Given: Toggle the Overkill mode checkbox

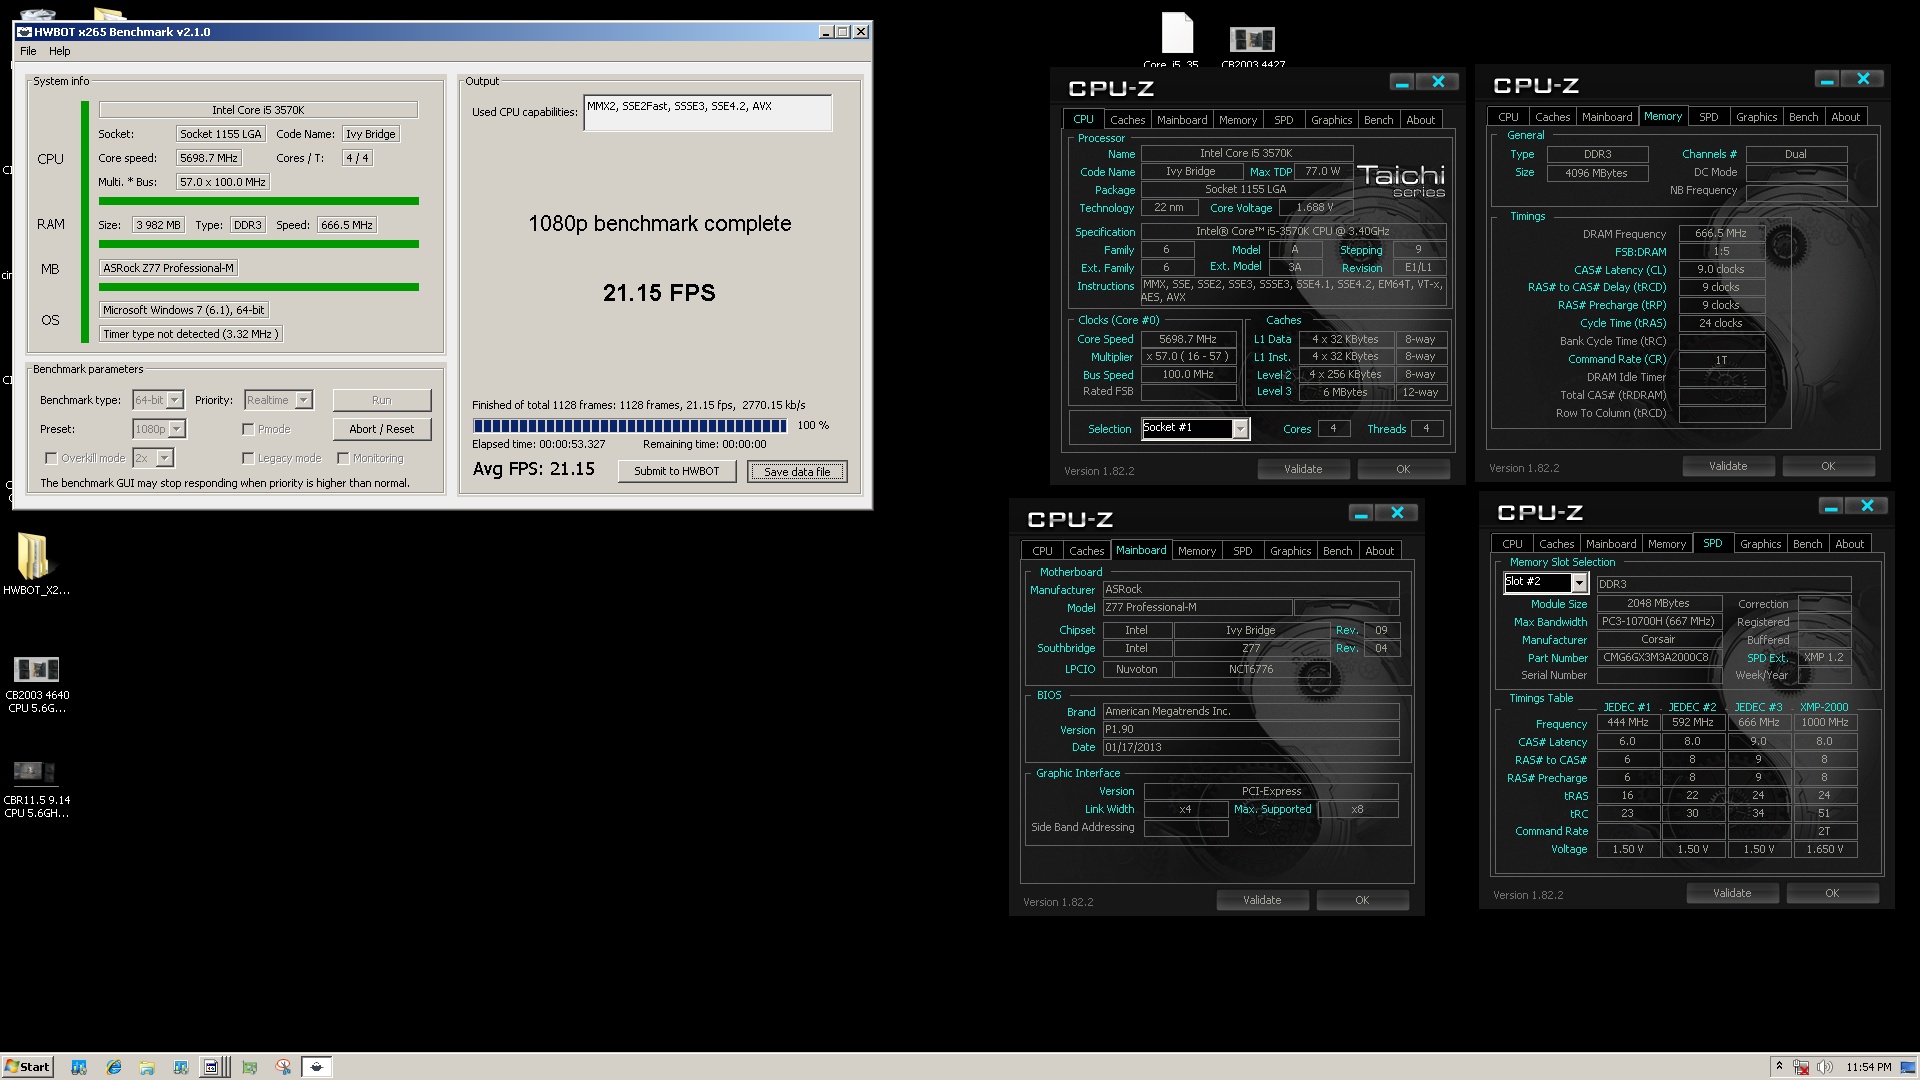Looking at the screenshot, I should (51, 458).
